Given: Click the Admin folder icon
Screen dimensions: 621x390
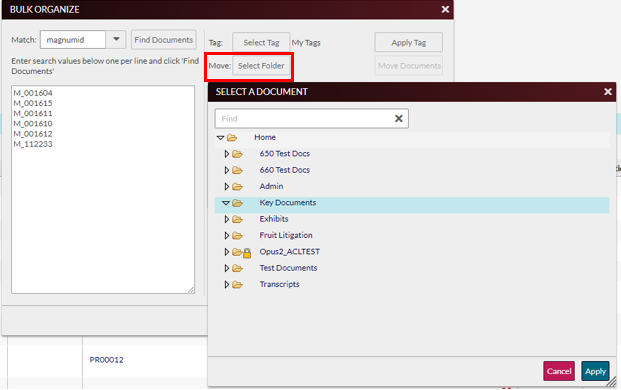Looking at the screenshot, I should [x=237, y=186].
